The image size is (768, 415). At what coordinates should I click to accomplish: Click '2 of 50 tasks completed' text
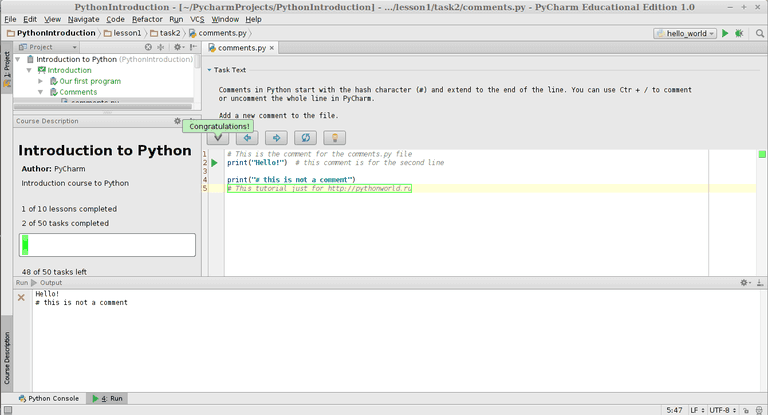coord(65,223)
